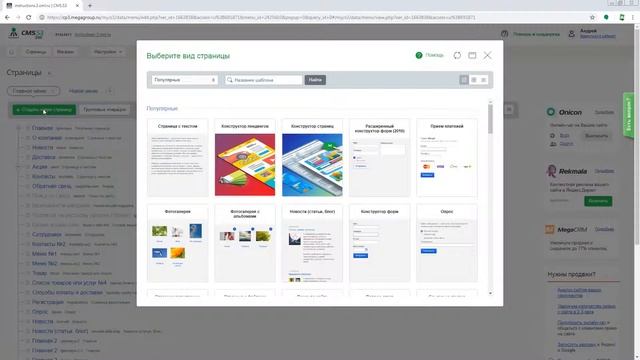The width and height of the screenshot is (640, 360).
Task: Choose the Конструктор форм template
Action: tap(380, 243)
